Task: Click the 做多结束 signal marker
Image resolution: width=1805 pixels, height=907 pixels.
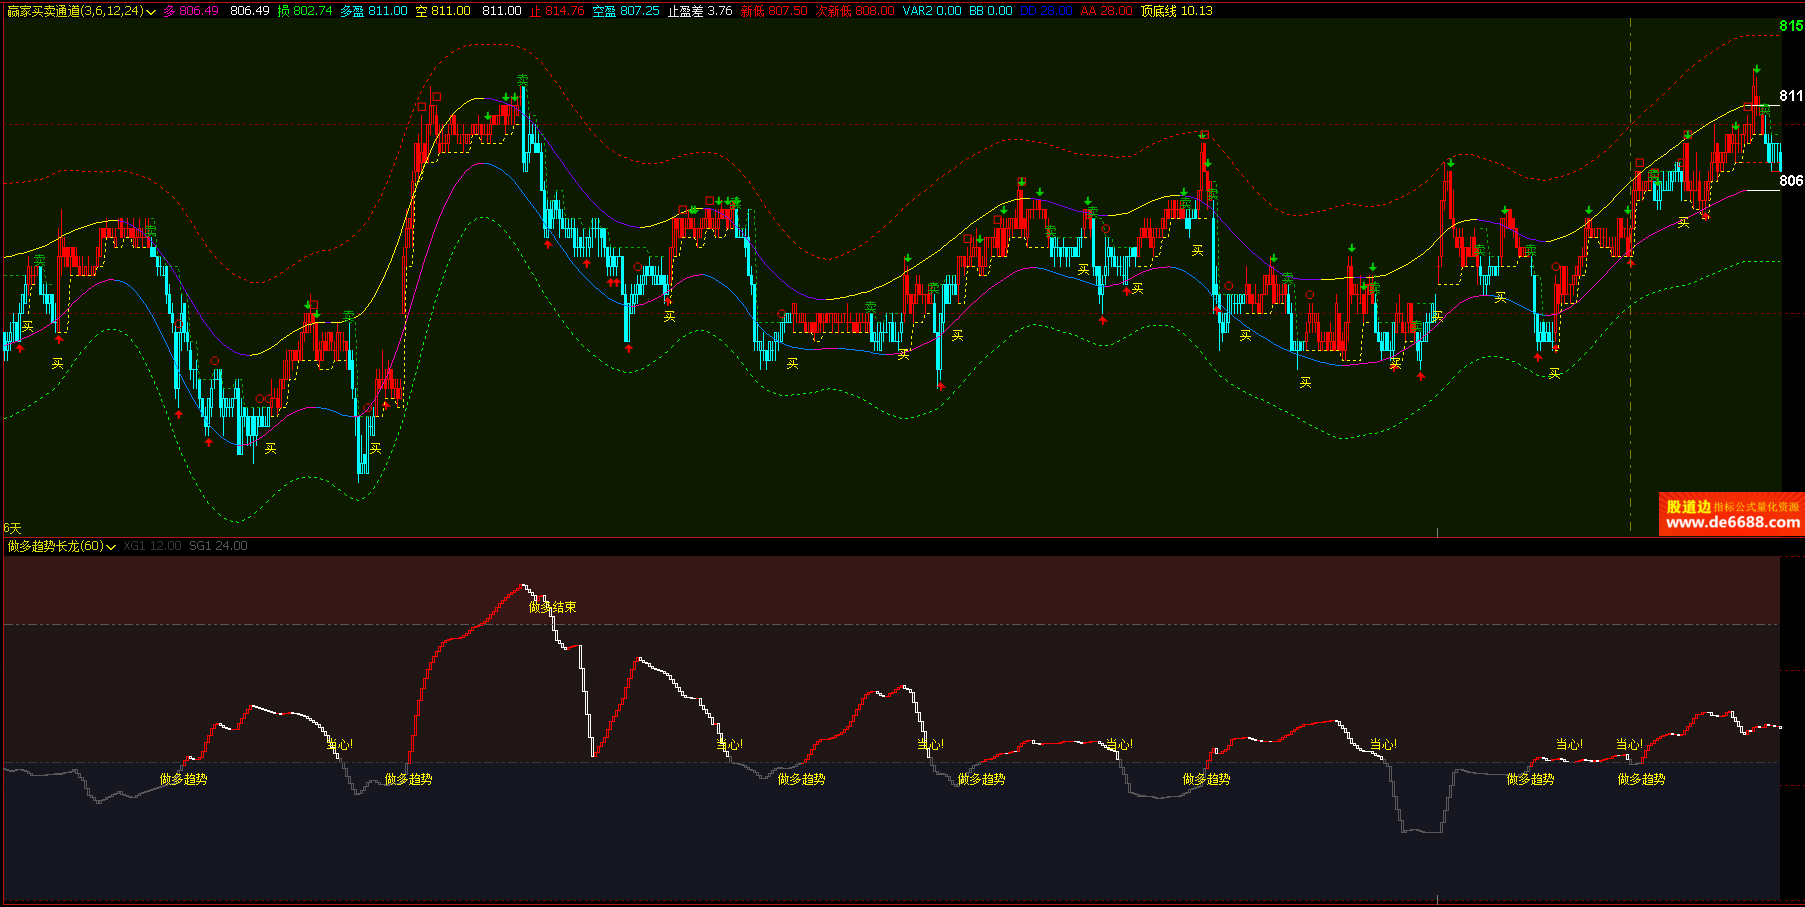Action: tap(552, 607)
